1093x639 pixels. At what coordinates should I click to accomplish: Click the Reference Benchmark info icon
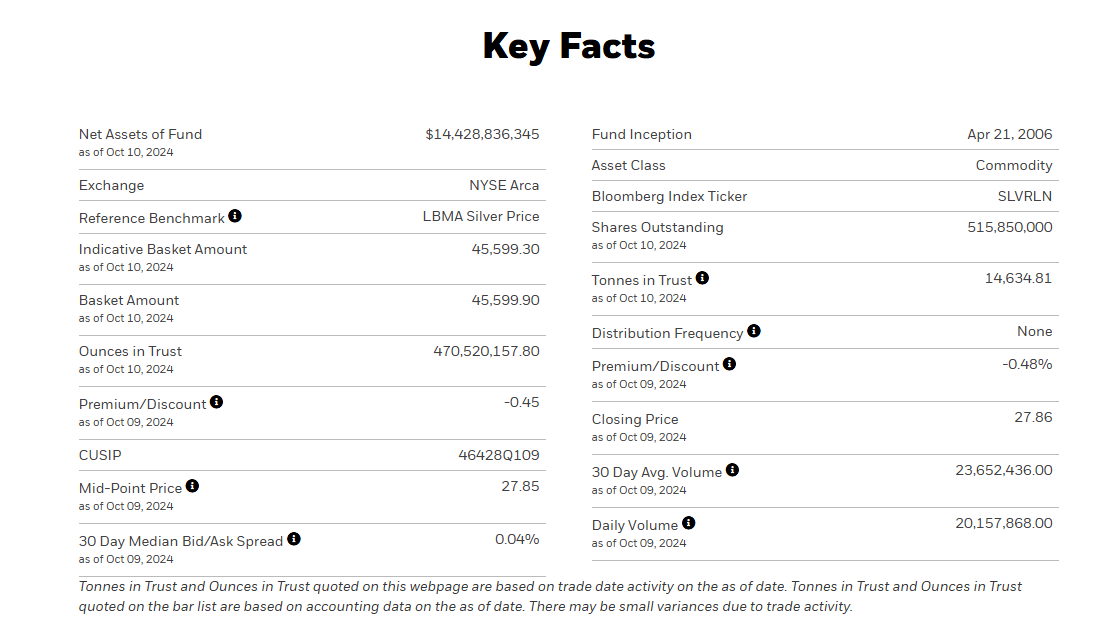click(x=235, y=216)
